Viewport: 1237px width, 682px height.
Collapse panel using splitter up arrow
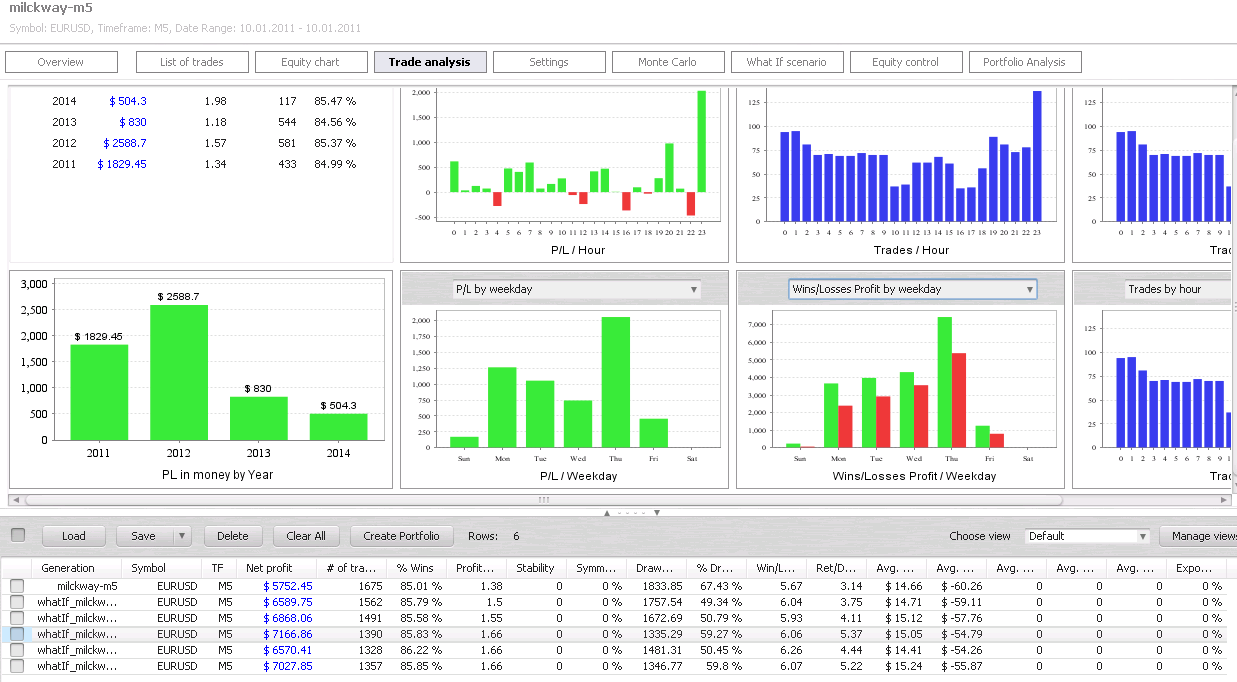pos(606,512)
